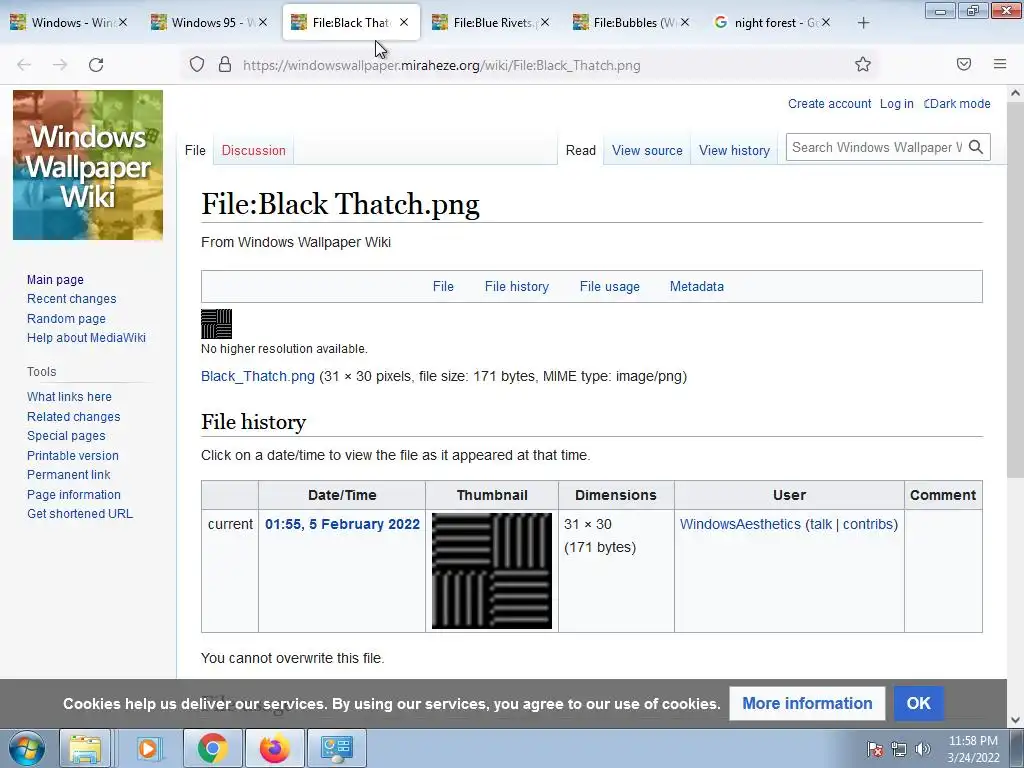Go back with the browser back arrow

coord(24,65)
